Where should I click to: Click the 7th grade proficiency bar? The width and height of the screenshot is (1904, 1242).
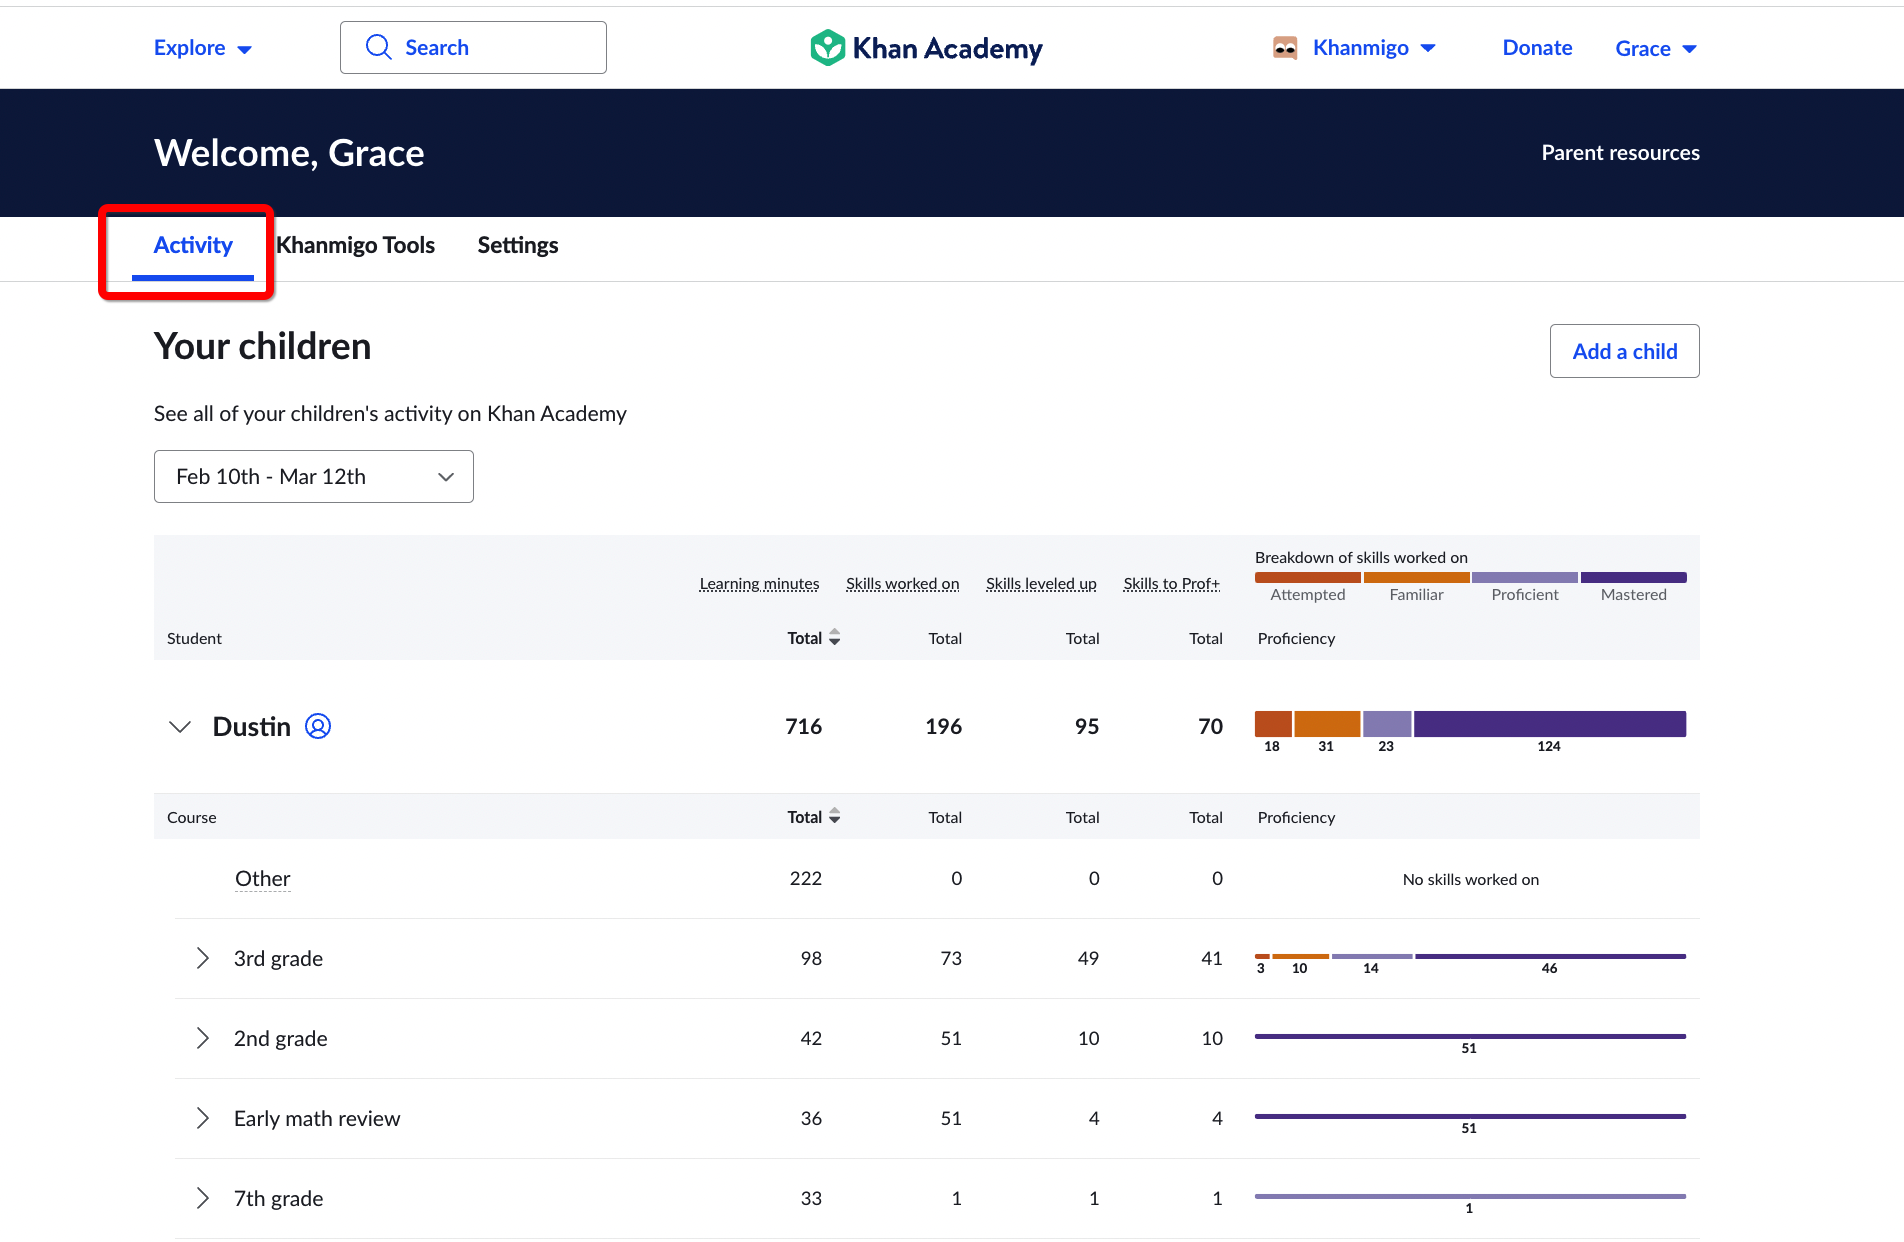pyautogui.click(x=1470, y=1197)
